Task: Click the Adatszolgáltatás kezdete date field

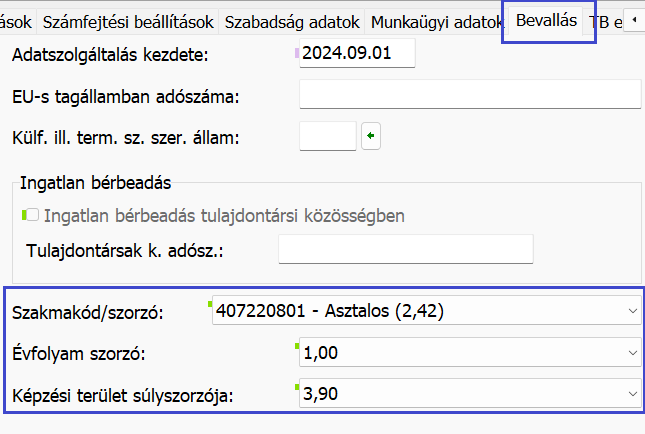Action: 356,54
